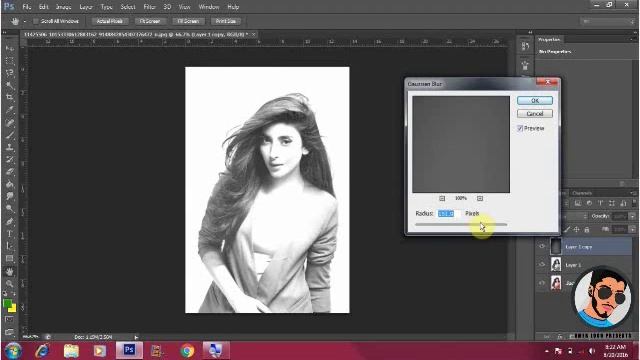Select Layer 1 thumbnail
Screen dimensions: 640x360
pos(556,264)
